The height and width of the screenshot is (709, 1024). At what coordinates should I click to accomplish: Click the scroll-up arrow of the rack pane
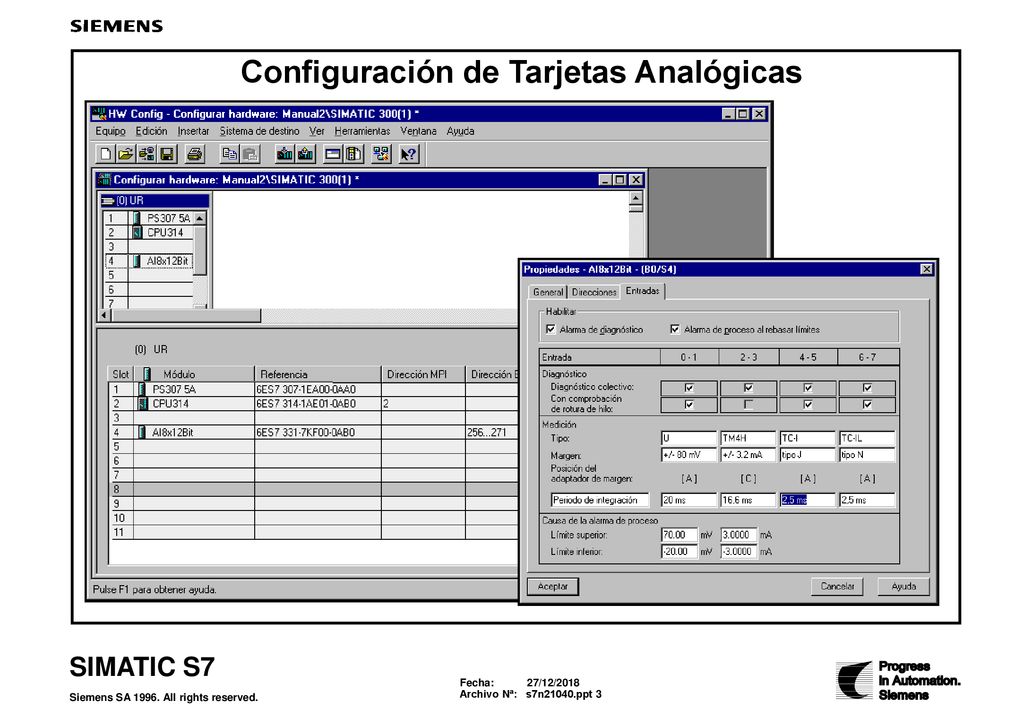coord(635,197)
